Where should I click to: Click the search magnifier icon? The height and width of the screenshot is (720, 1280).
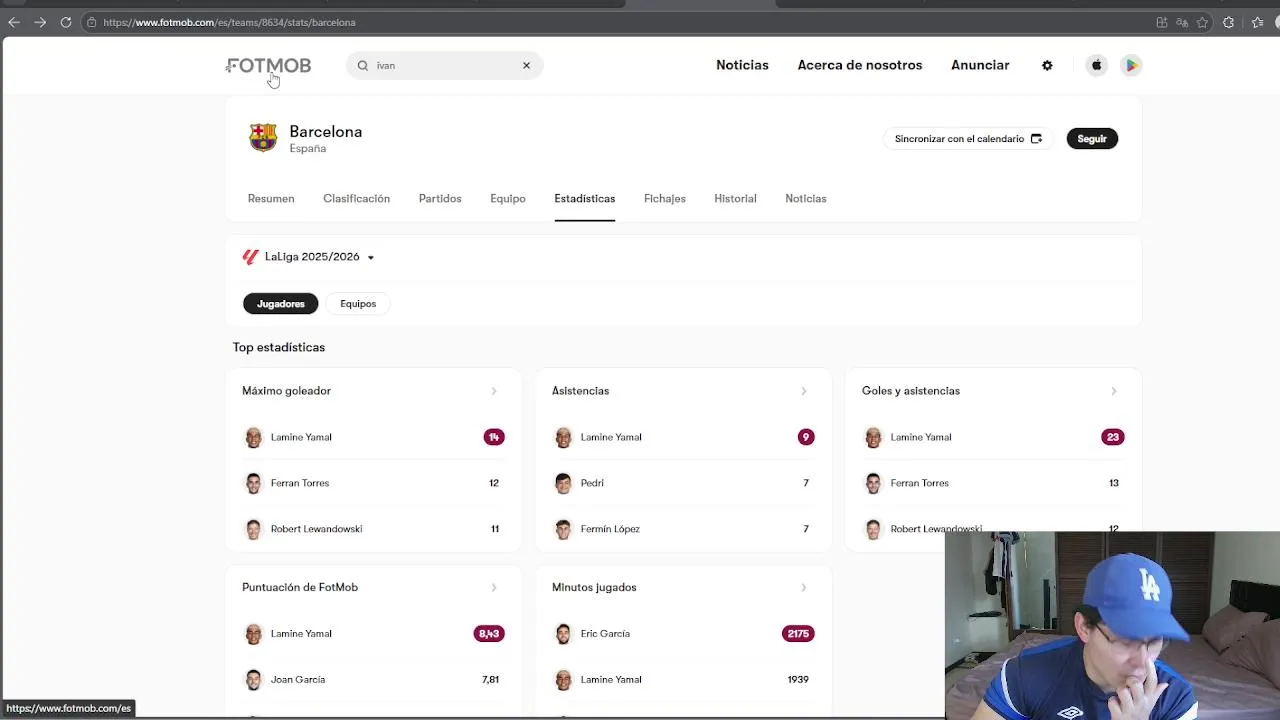[x=363, y=65]
